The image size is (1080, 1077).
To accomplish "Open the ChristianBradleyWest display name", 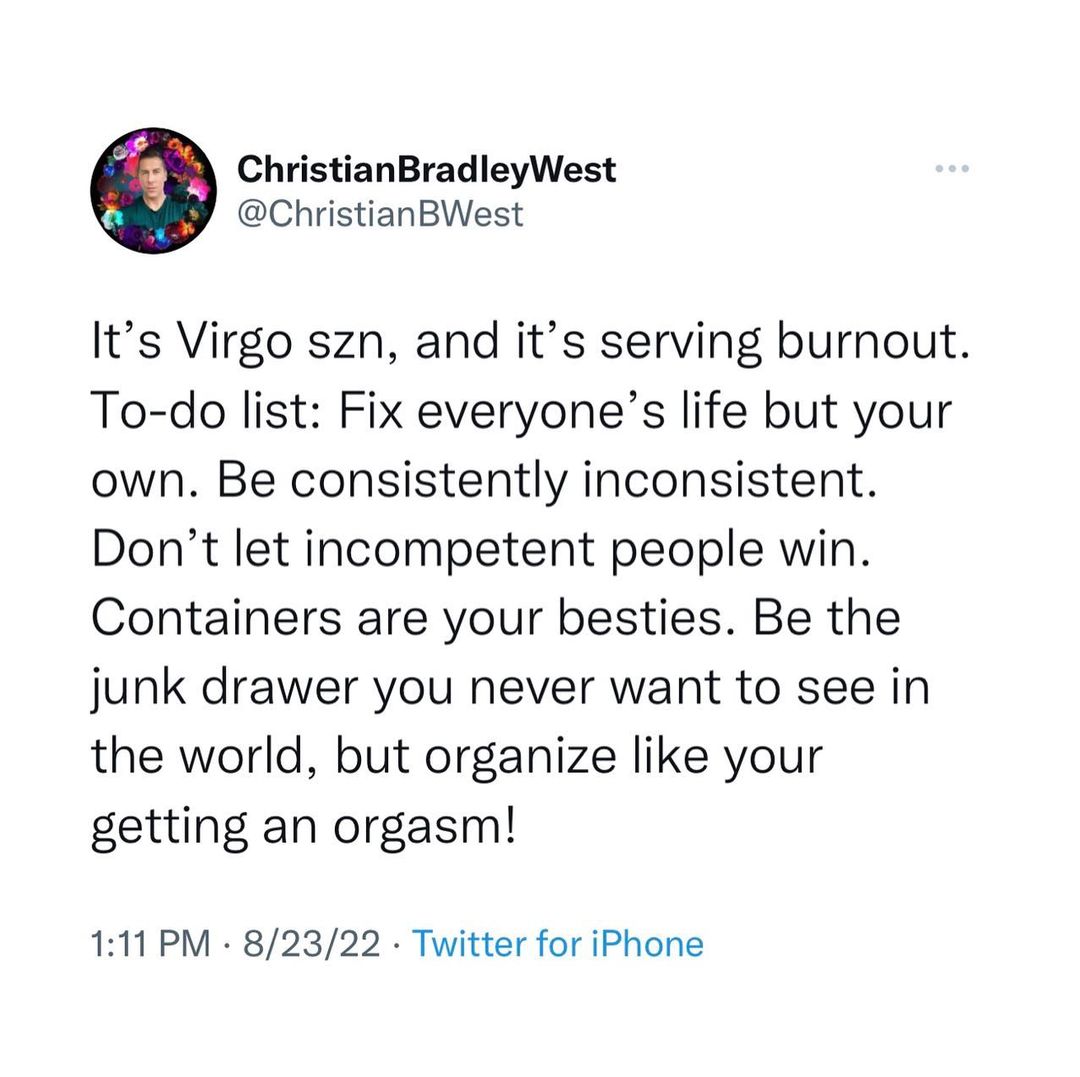I will (x=426, y=171).
